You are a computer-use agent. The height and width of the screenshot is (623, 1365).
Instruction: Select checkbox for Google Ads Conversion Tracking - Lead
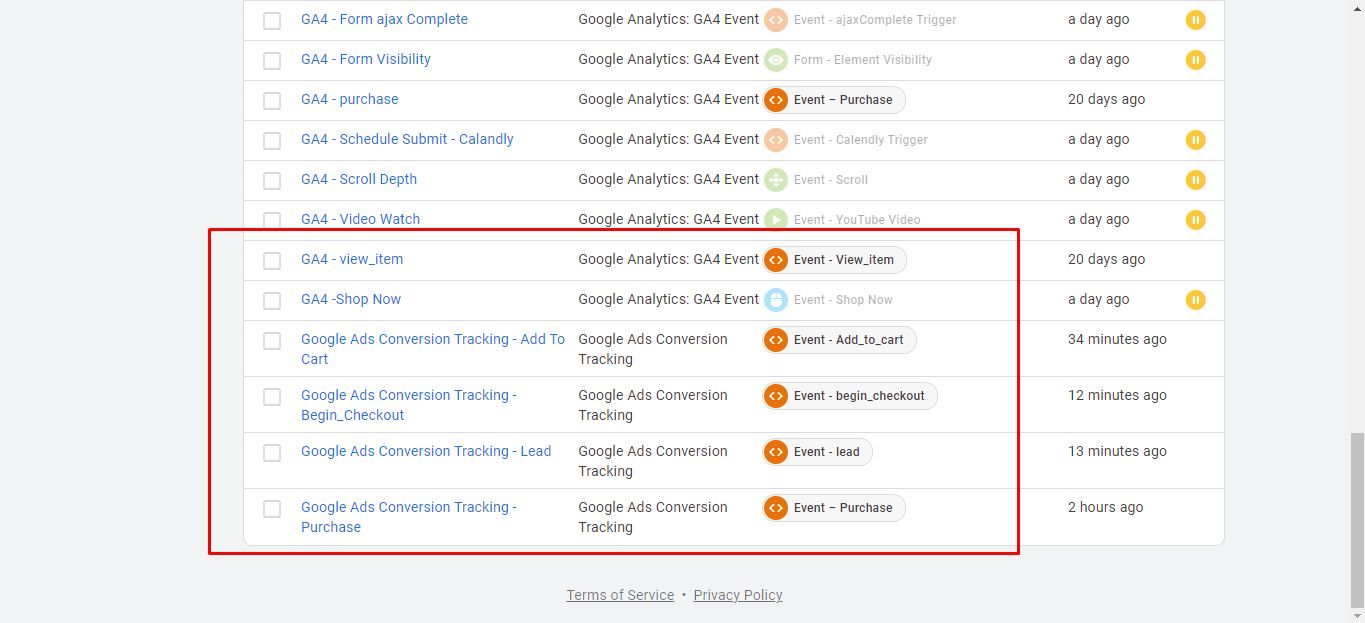coord(272,452)
